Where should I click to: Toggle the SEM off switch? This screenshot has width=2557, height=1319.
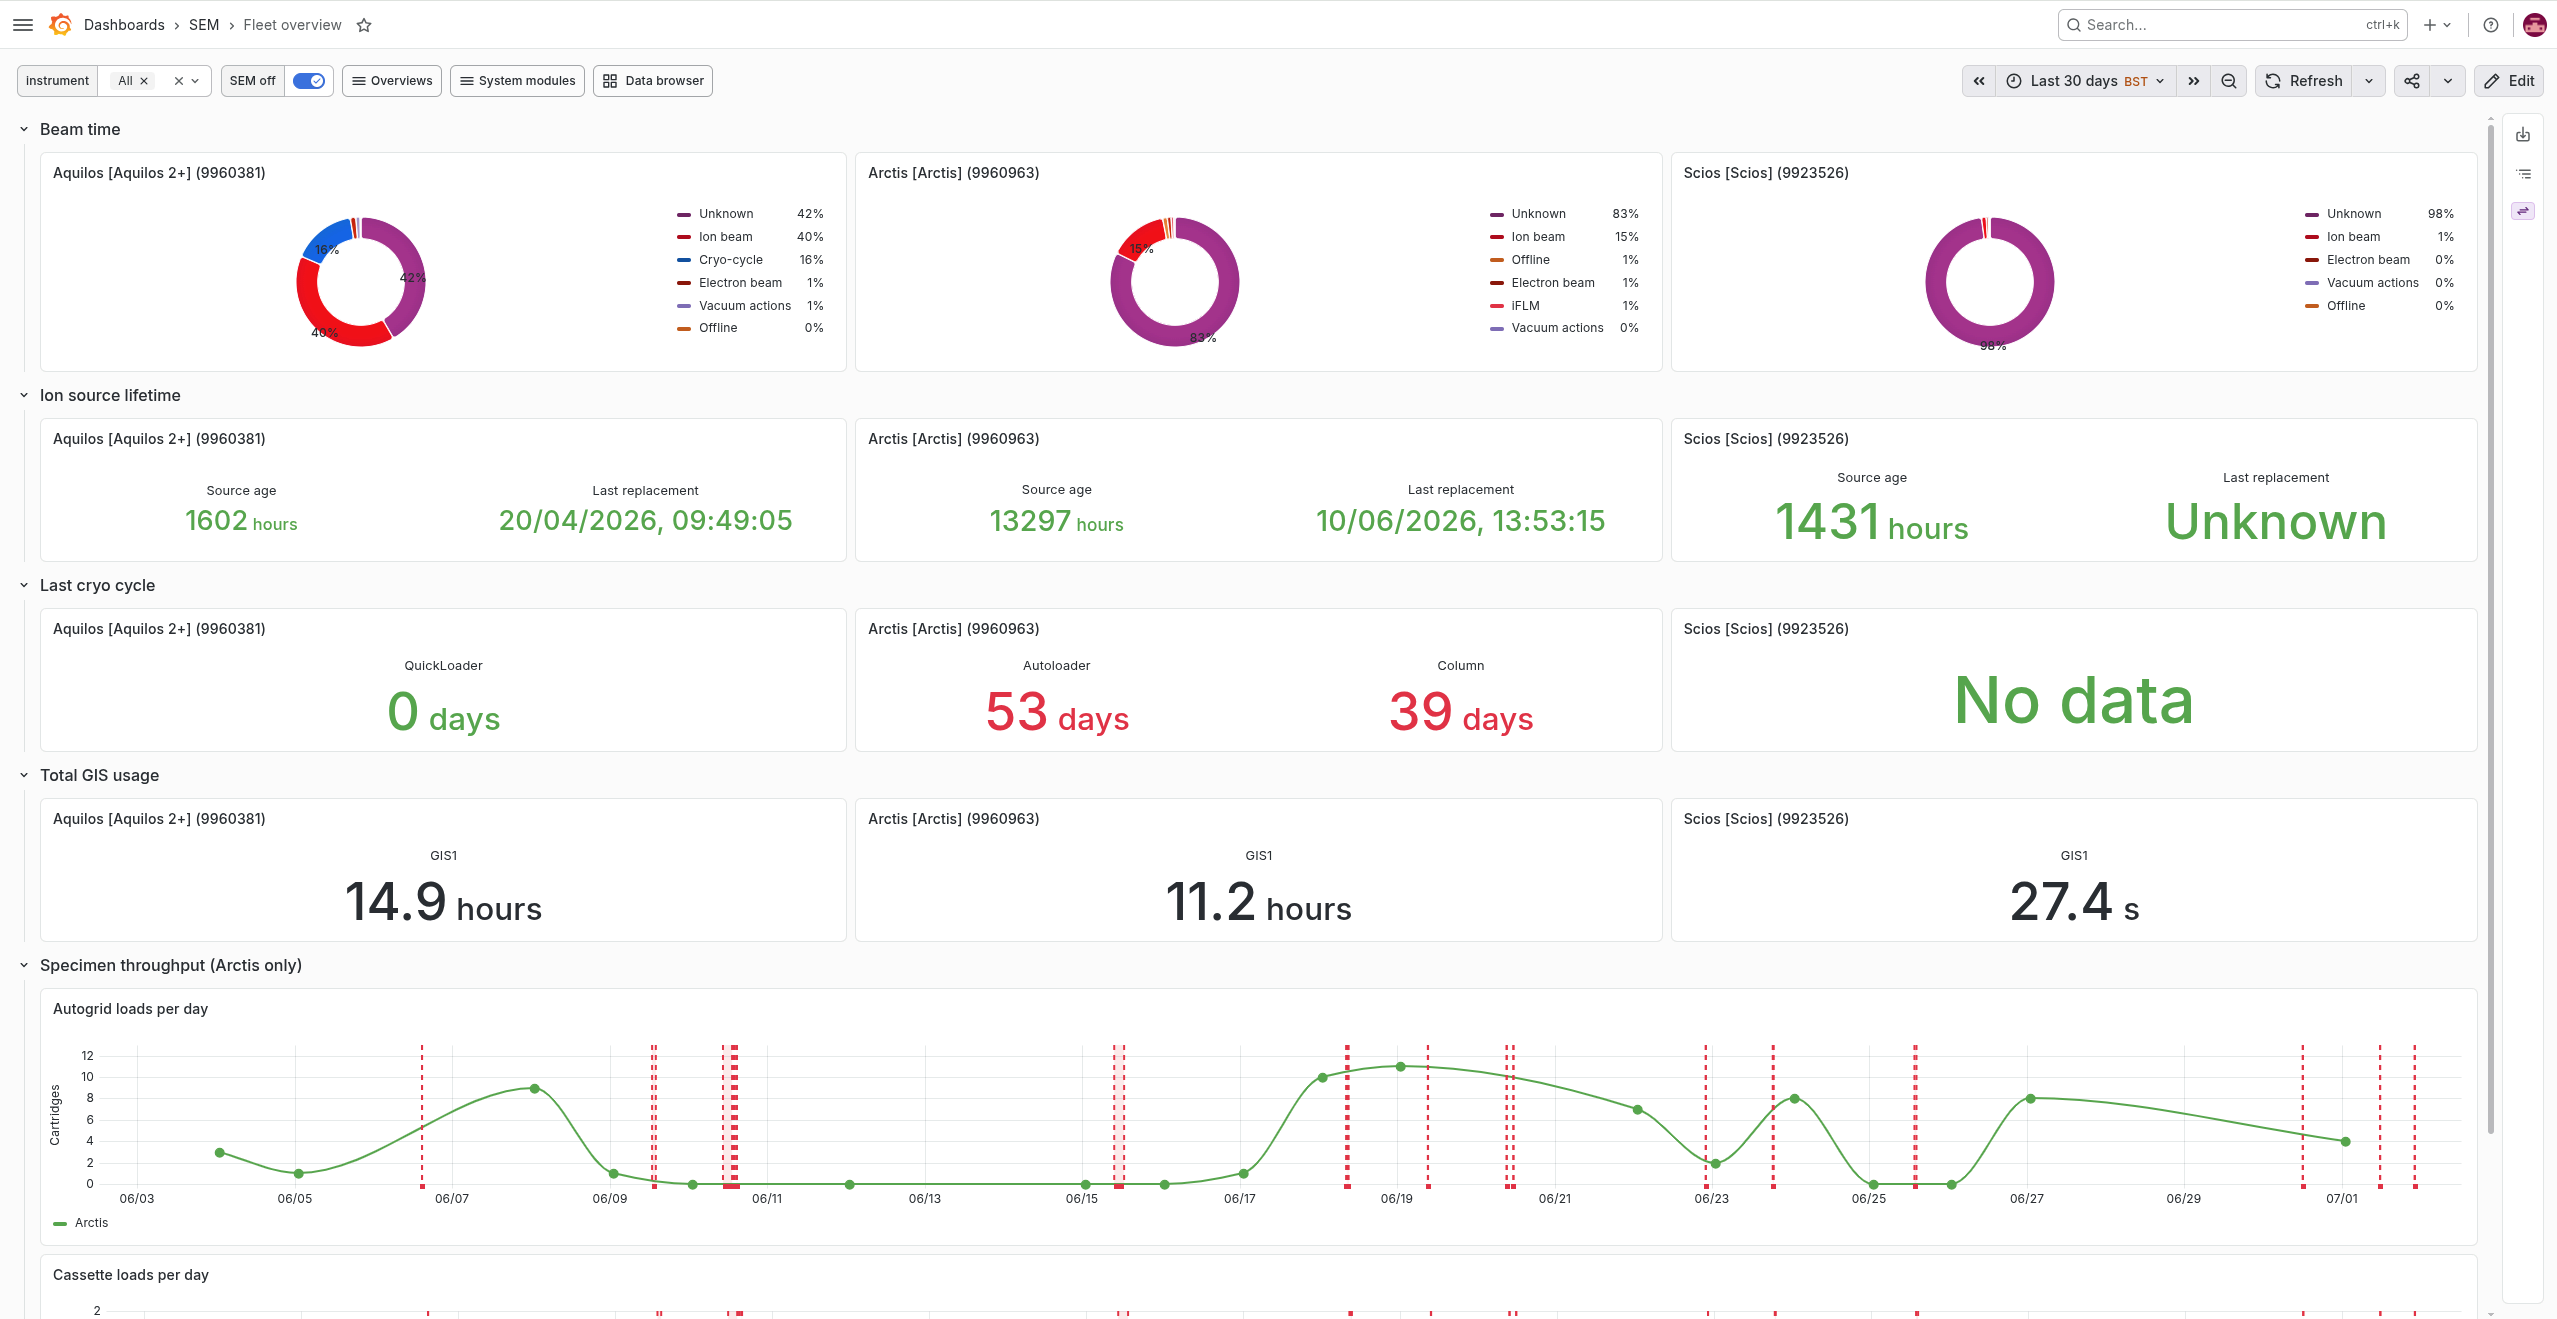click(309, 81)
